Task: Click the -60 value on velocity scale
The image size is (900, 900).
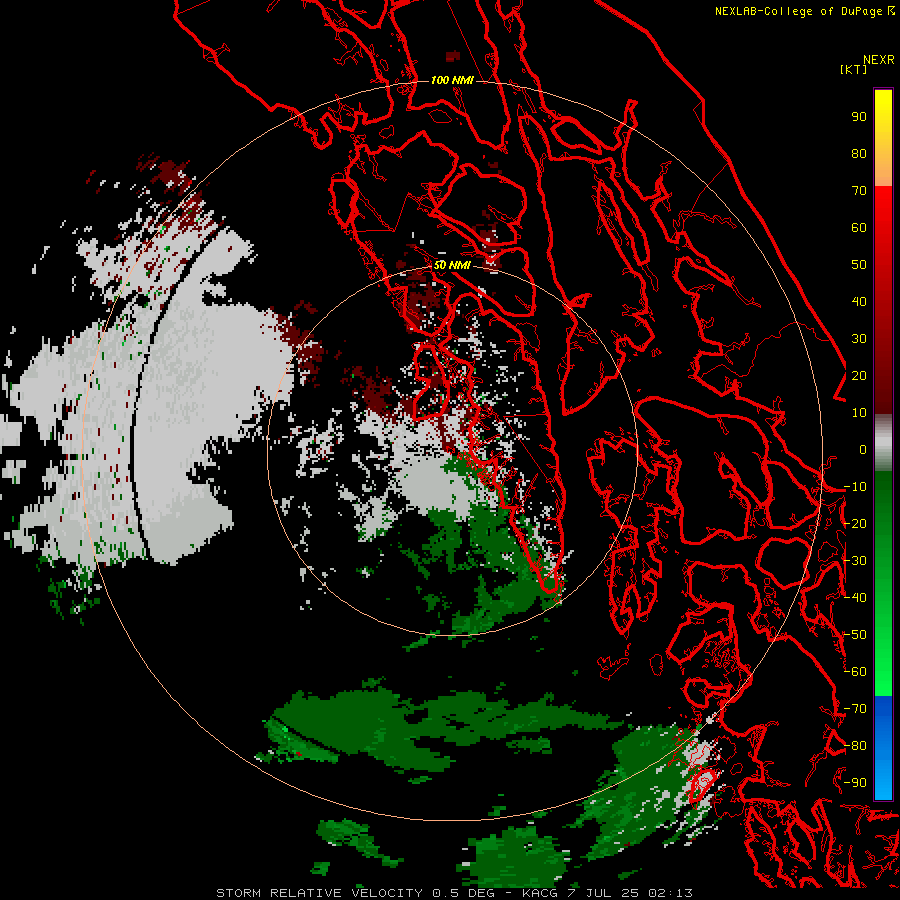Action: point(855,672)
